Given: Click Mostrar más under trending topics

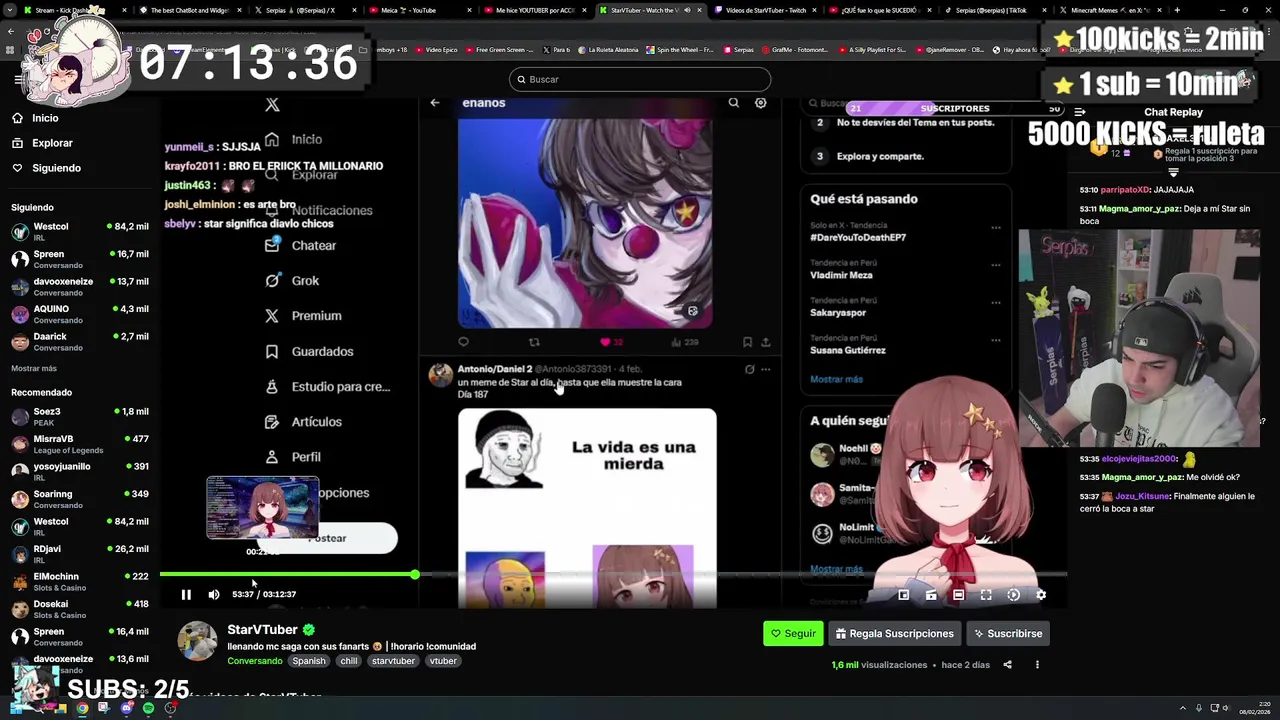Looking at the screenshot, I should pos(836,379).
